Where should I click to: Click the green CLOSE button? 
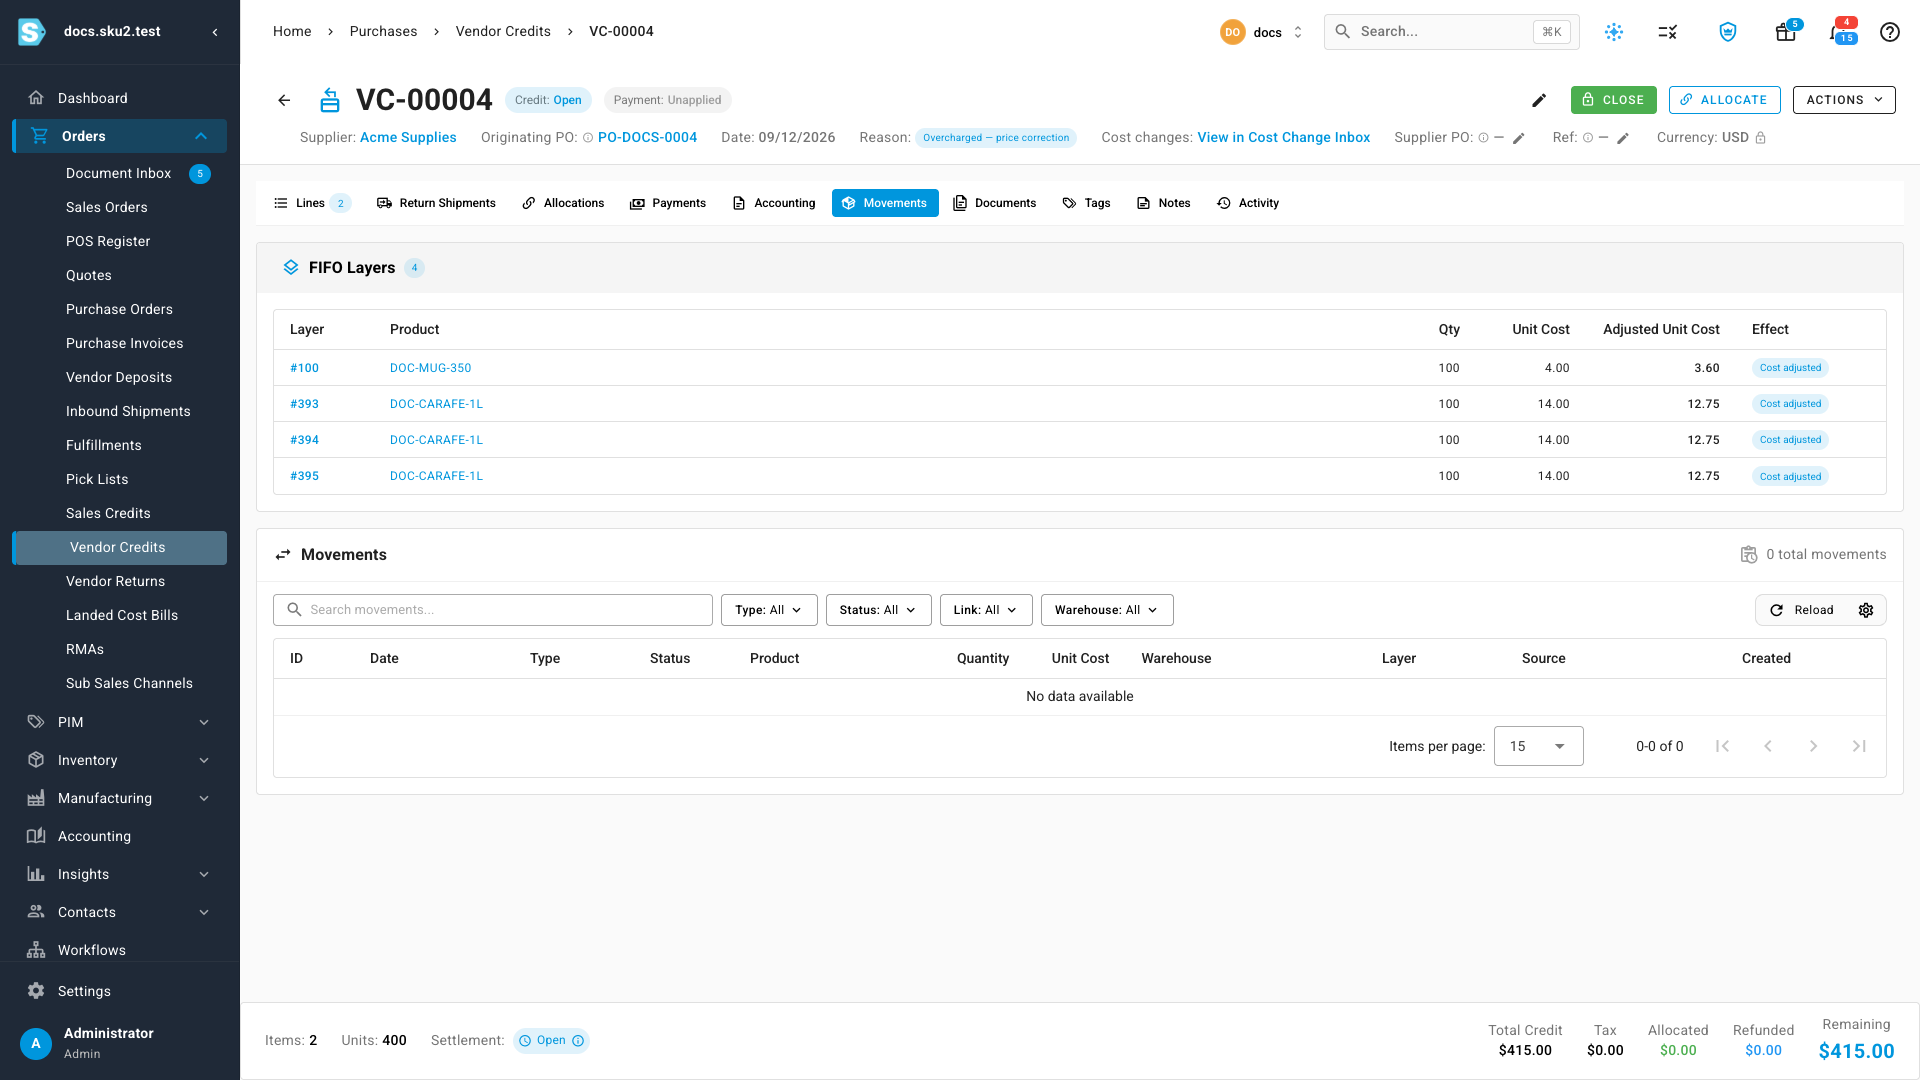1613,100
